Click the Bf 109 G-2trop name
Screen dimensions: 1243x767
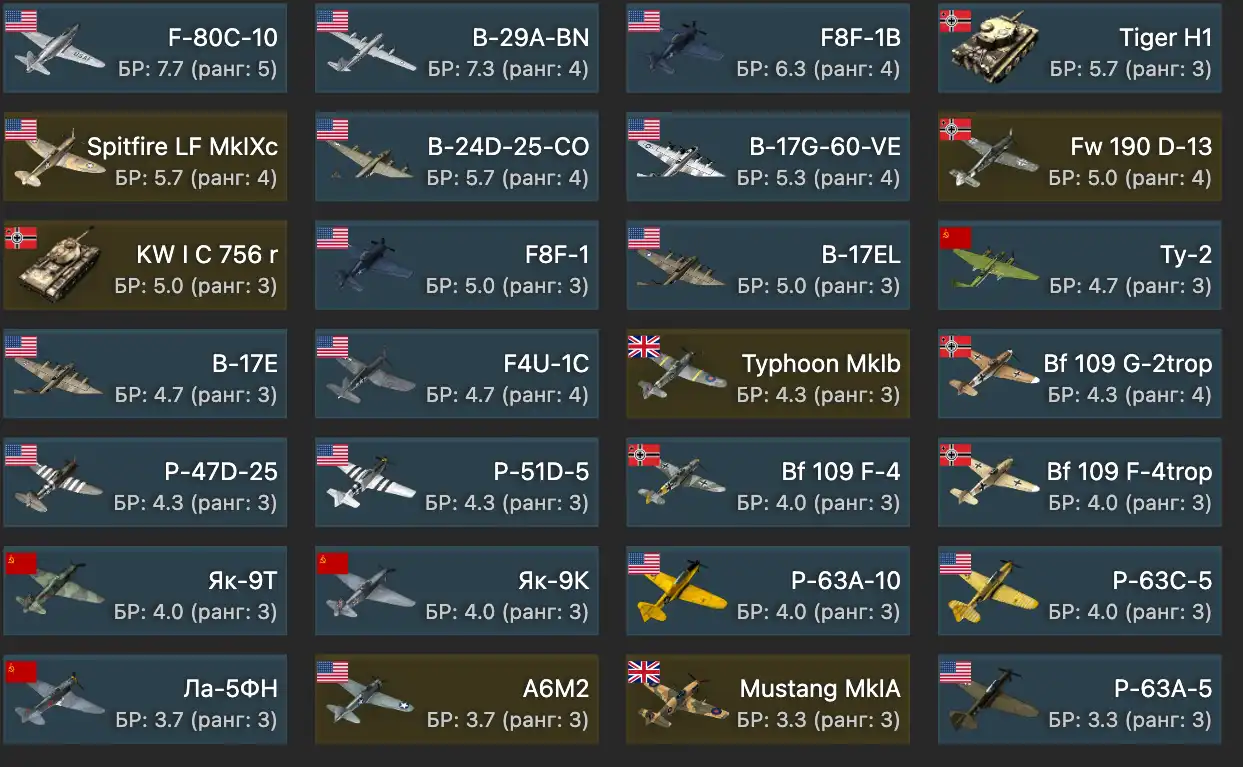coord(1128,363)
